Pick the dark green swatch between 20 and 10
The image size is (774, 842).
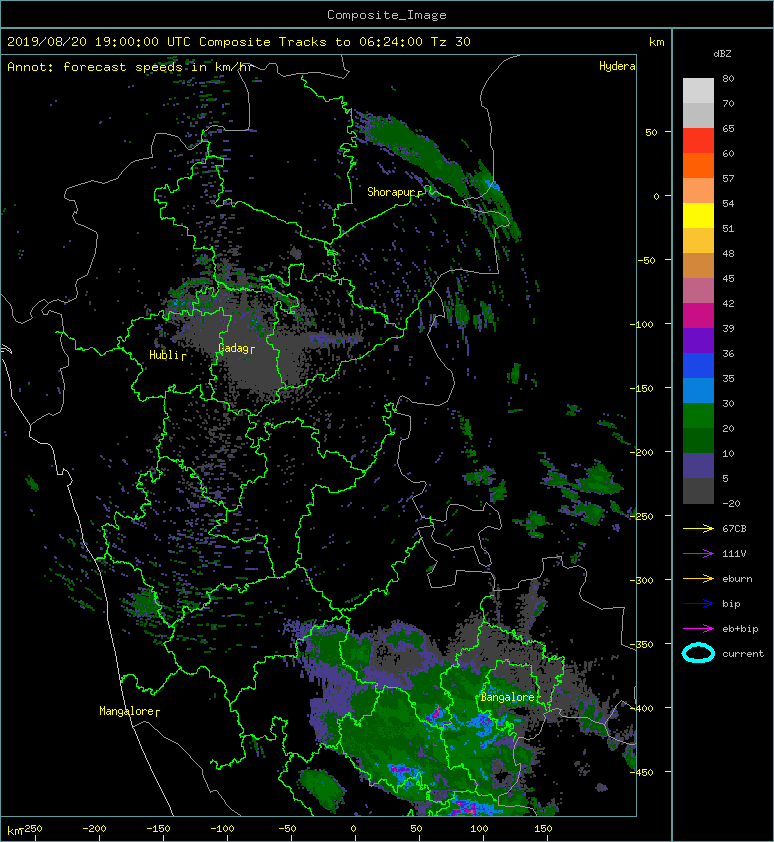(698, 440)
